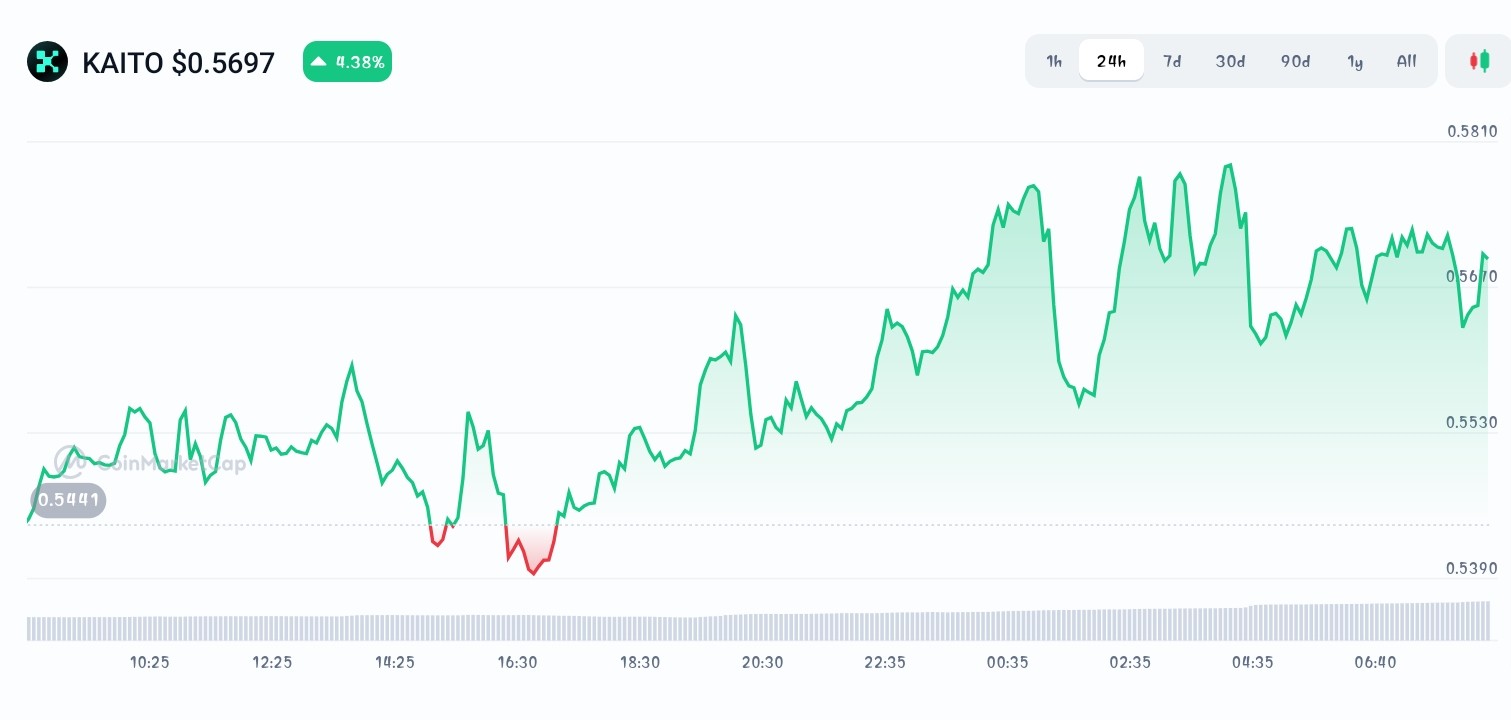Click the KAITO $0.5697 price heading
1511x720 pixels.
[178, 62]
